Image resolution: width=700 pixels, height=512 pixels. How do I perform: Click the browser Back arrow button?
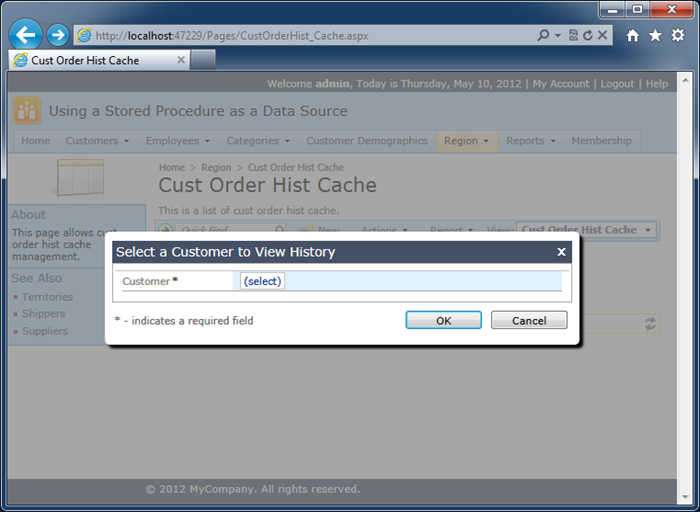26,35
